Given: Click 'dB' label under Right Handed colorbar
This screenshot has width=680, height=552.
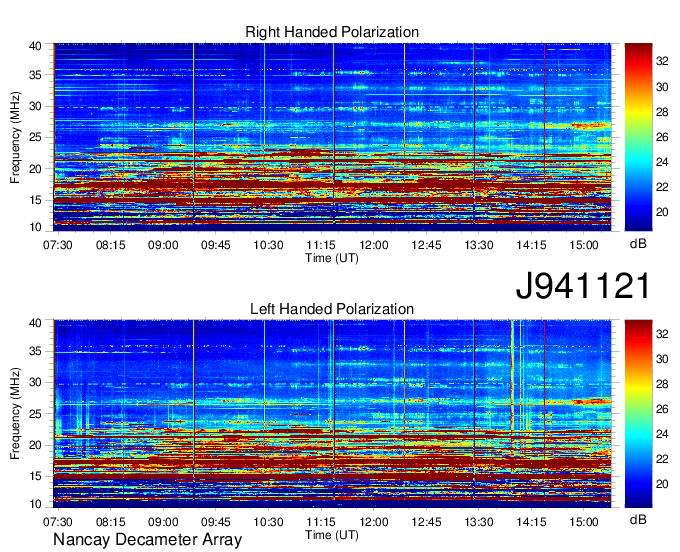Looking at the screenshot, I should click(638, 244).
